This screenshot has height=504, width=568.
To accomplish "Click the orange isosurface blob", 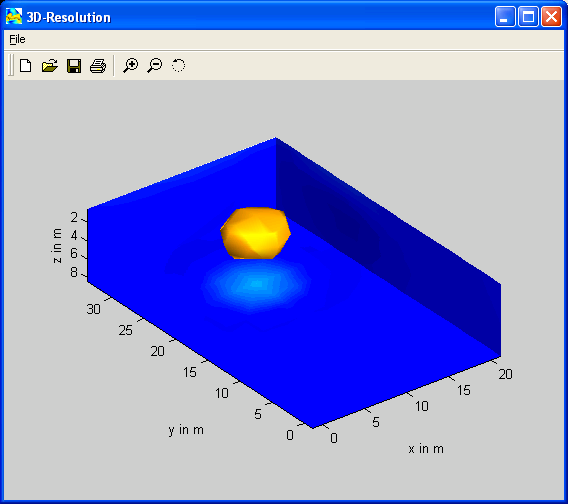I will 255,233.
